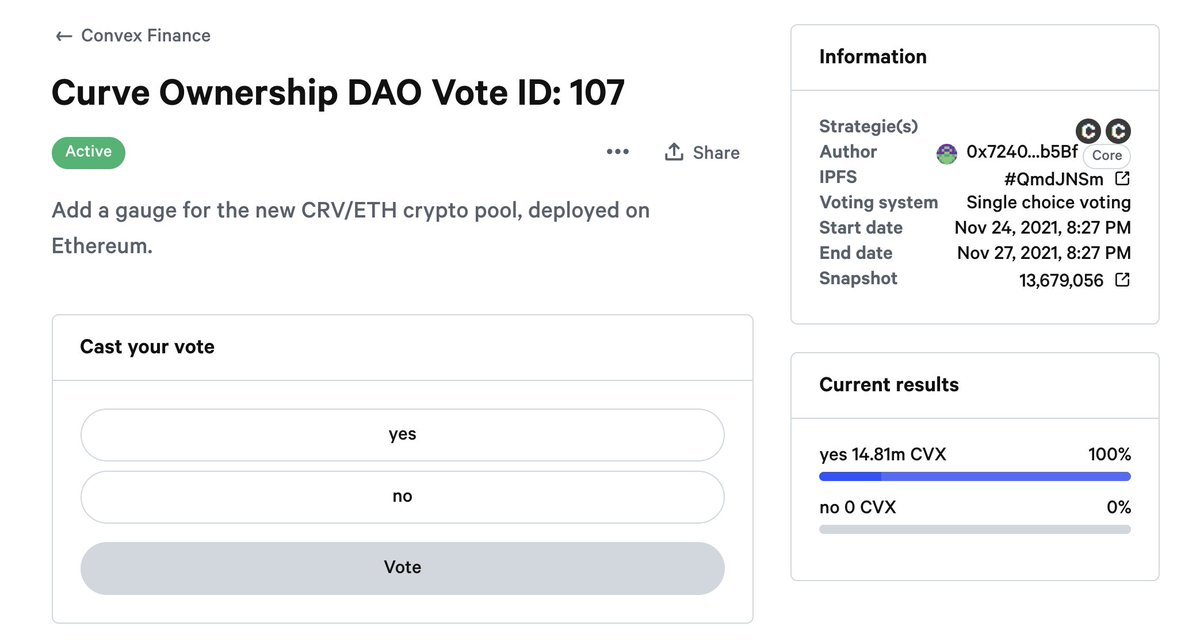The height and width of the screenshot is (641, 1200).
Task: Select the "yes" vote option
Action: 402,434
